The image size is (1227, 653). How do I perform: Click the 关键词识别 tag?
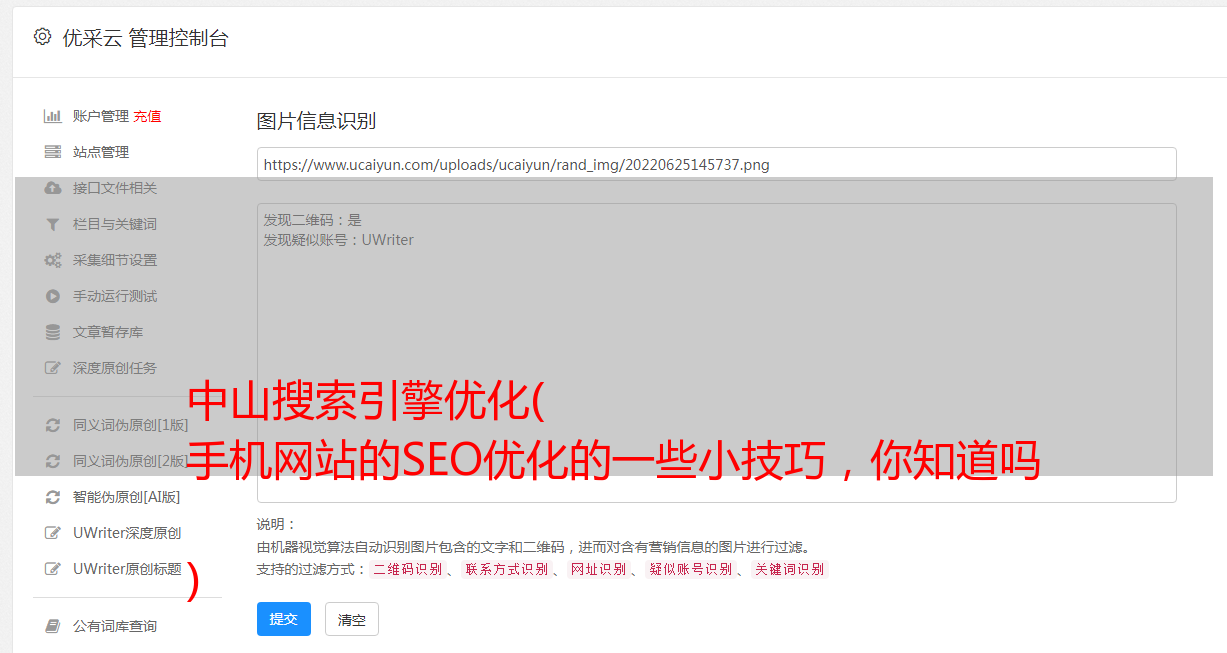[x=789, y=570]
